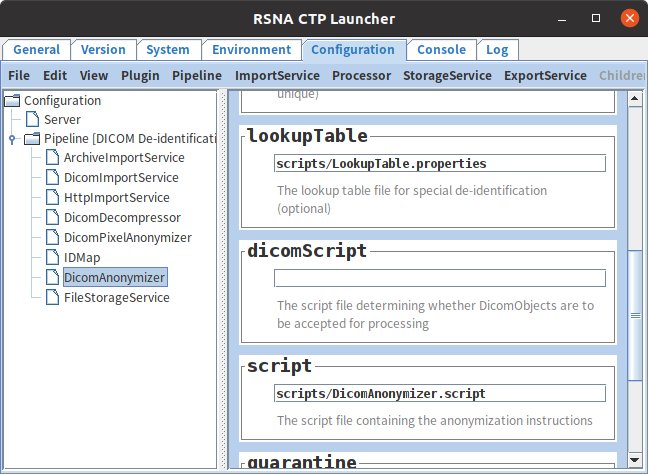Click the IDMap file icon

[52, 257]
